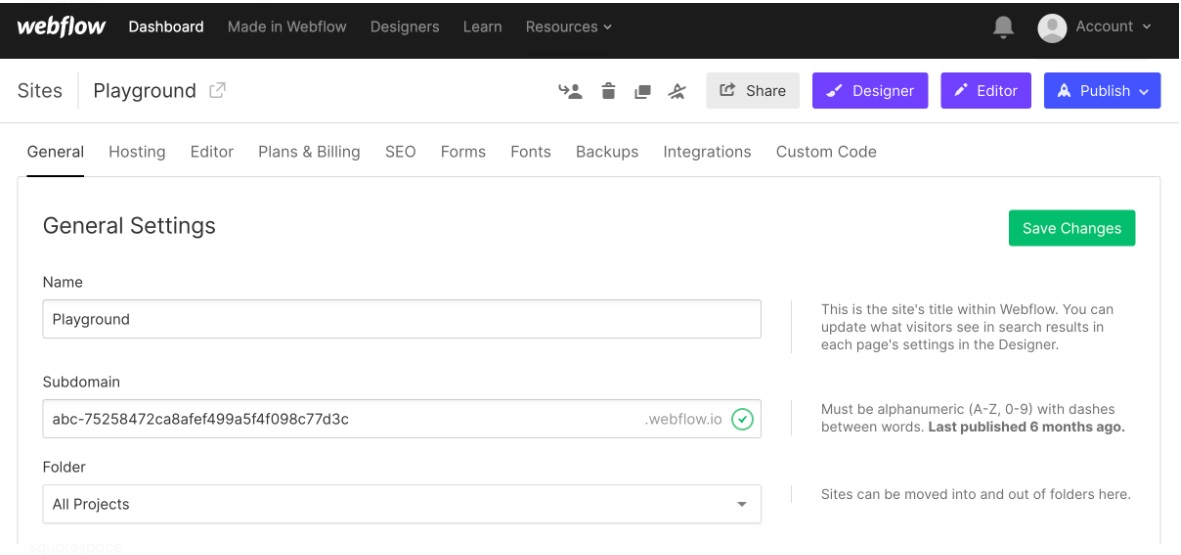Open notifications bell
Screen dimensions: 1181x555
[x=1002, y=27]
